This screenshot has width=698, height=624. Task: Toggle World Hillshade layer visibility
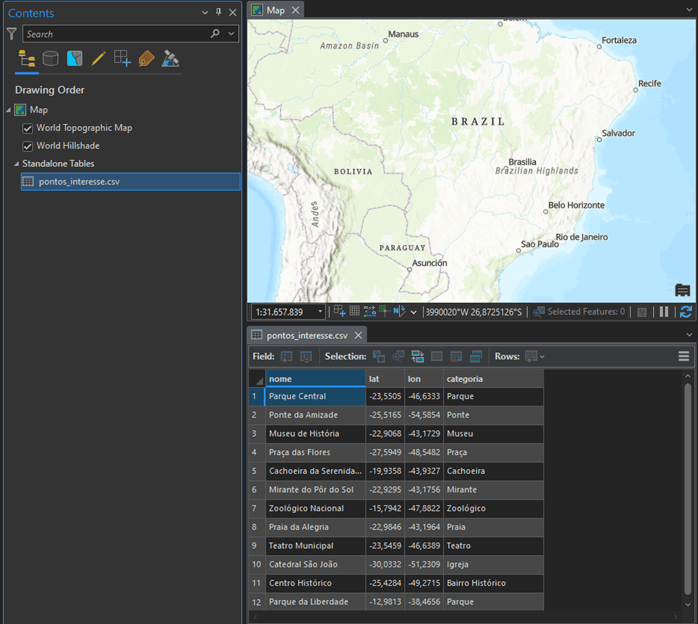pos(28,146)
